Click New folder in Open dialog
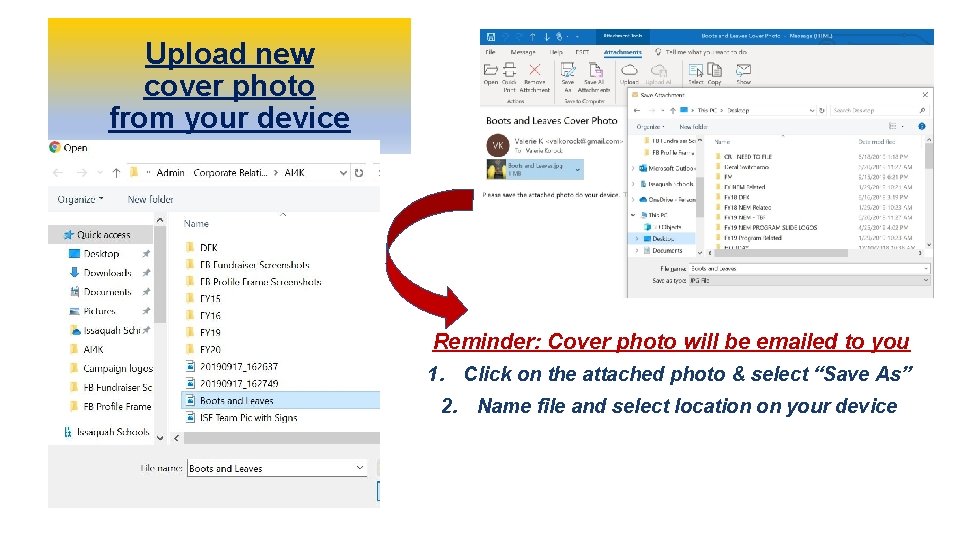This screenshot has width=960, height=540. [x=151, y=200]
